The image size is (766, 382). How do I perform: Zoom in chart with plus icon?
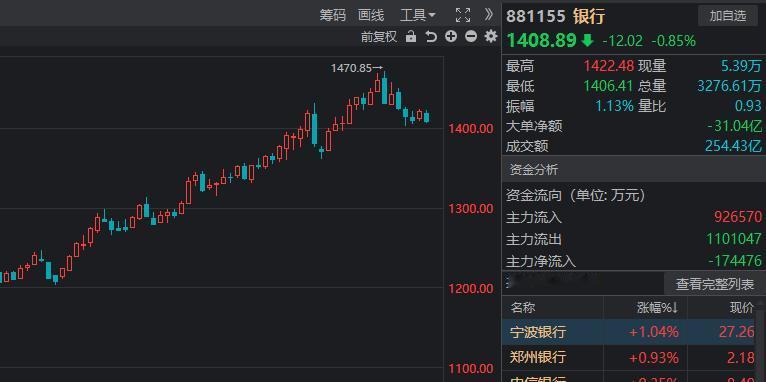click(451, 36)
